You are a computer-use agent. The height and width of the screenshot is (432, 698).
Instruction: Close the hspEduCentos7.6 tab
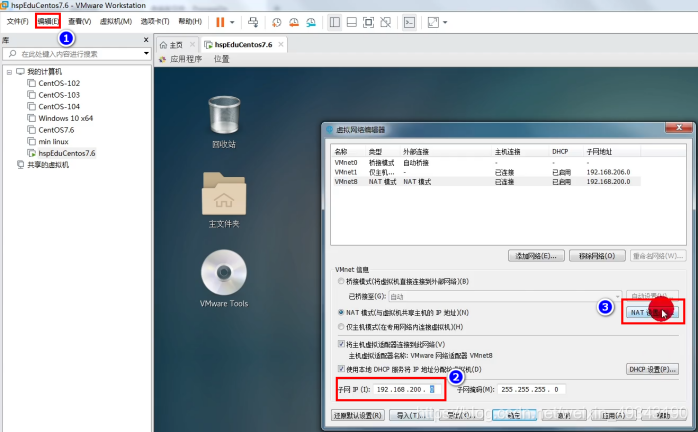pyautogui.click(x=281, y=45)
